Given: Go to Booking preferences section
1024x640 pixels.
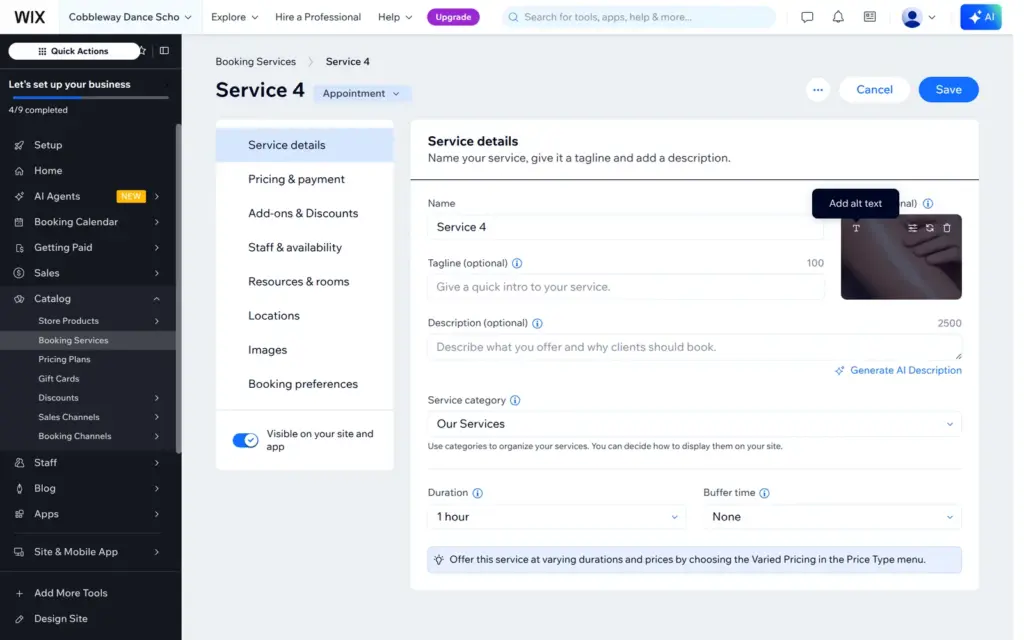Looking at the screenshot, I should [x=304, y=384].
